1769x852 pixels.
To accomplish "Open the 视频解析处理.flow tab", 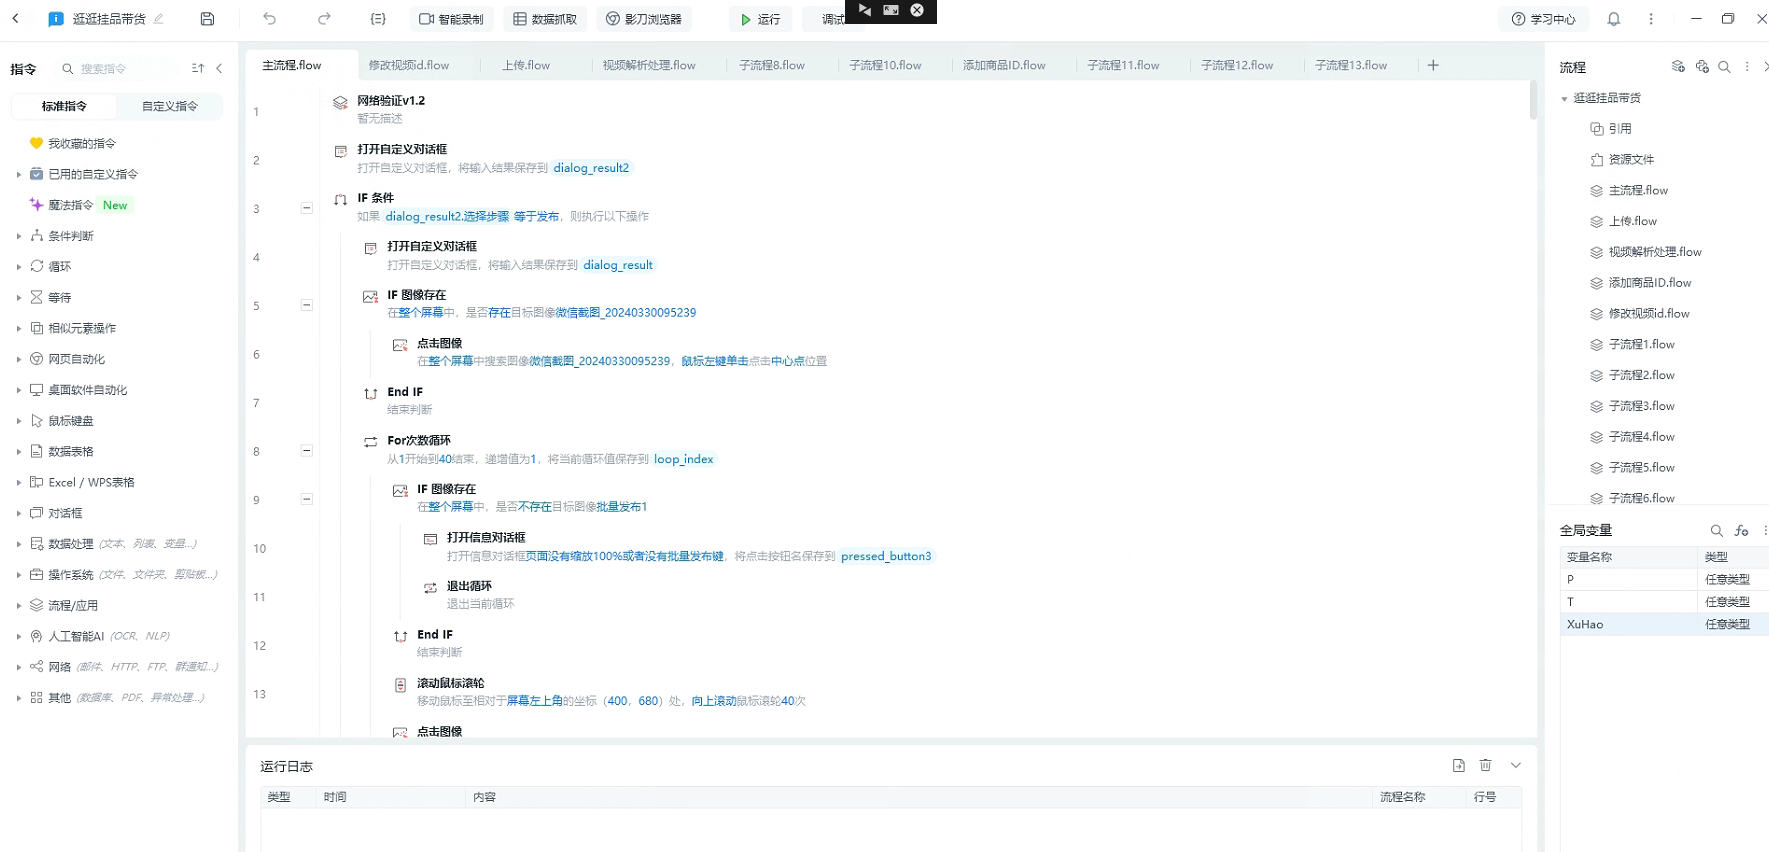I will [x=649, y=65].
